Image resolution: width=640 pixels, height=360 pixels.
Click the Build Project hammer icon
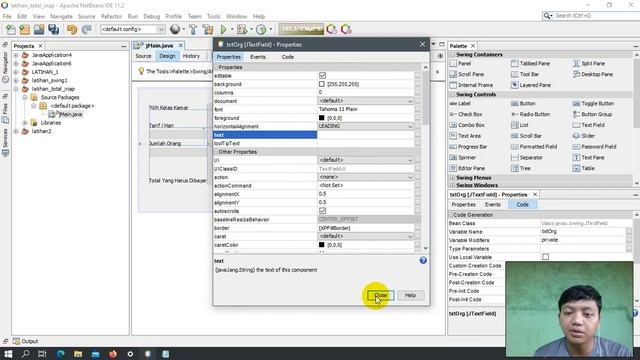(193, 29)
